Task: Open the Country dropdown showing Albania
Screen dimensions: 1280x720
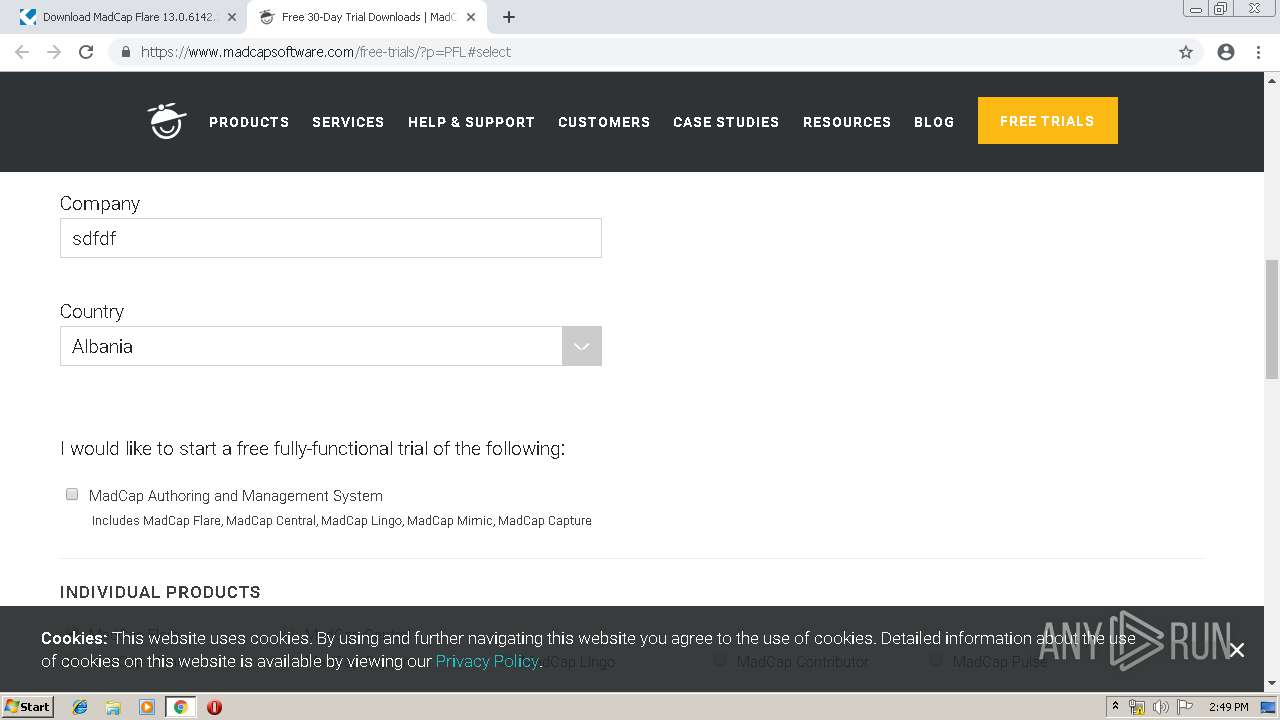Action: point(330,346)
